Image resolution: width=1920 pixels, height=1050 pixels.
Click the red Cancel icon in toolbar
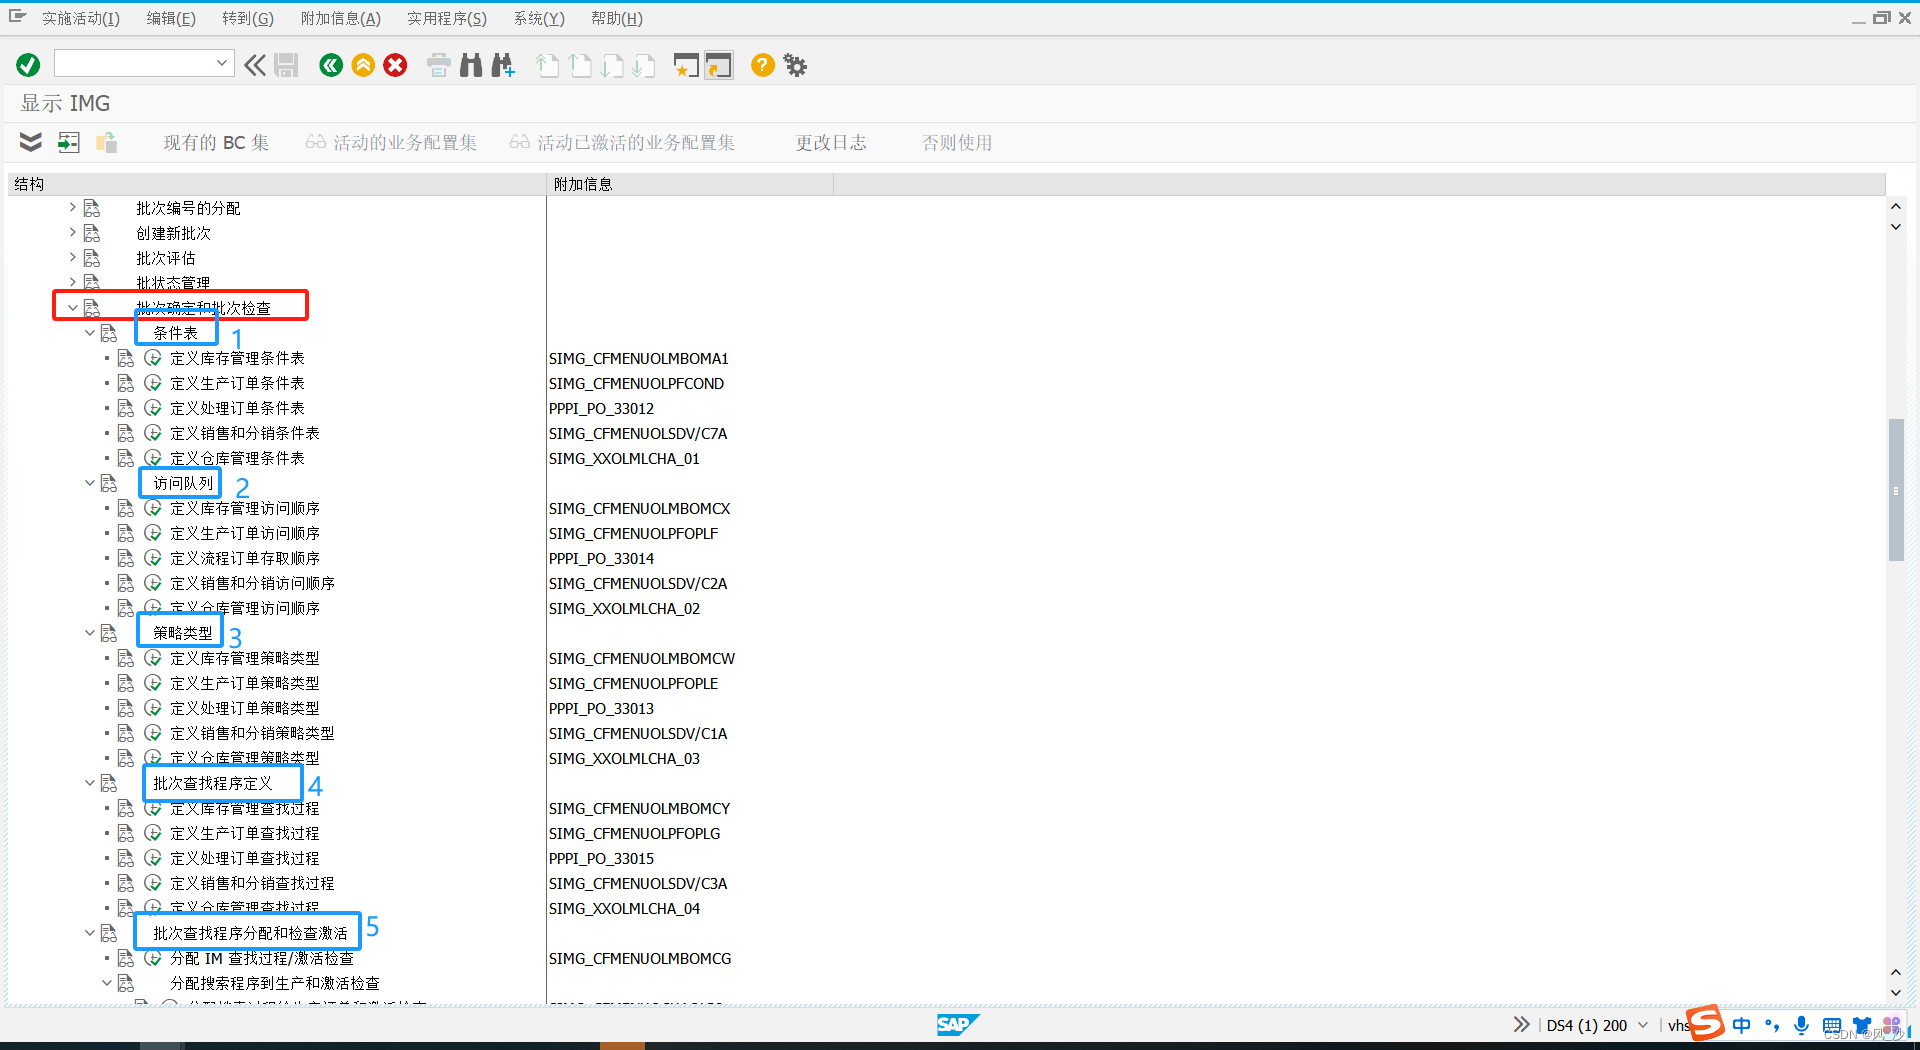tap(395, 64)
